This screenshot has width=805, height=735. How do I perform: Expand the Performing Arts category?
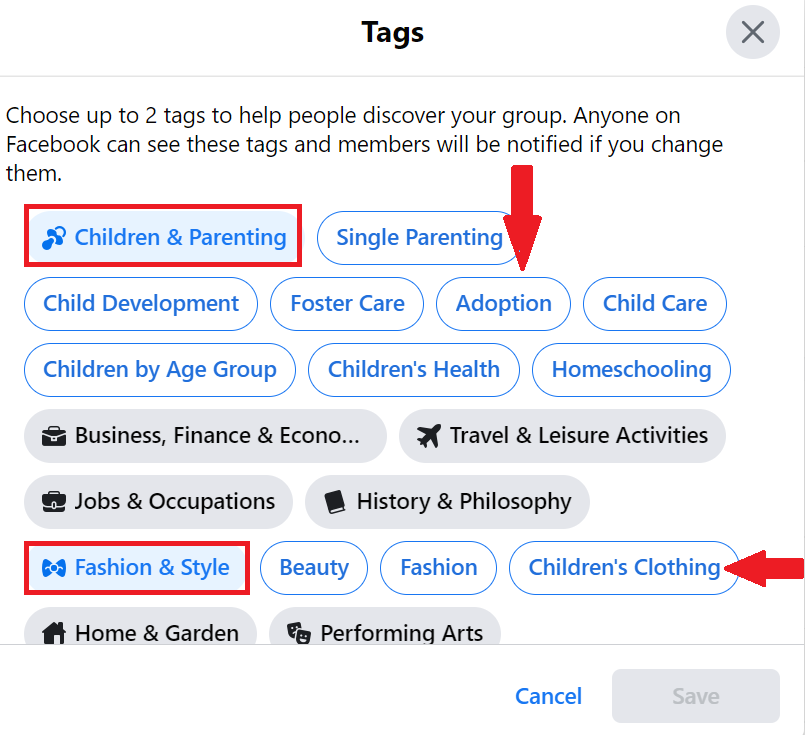(x=385, y=633)
